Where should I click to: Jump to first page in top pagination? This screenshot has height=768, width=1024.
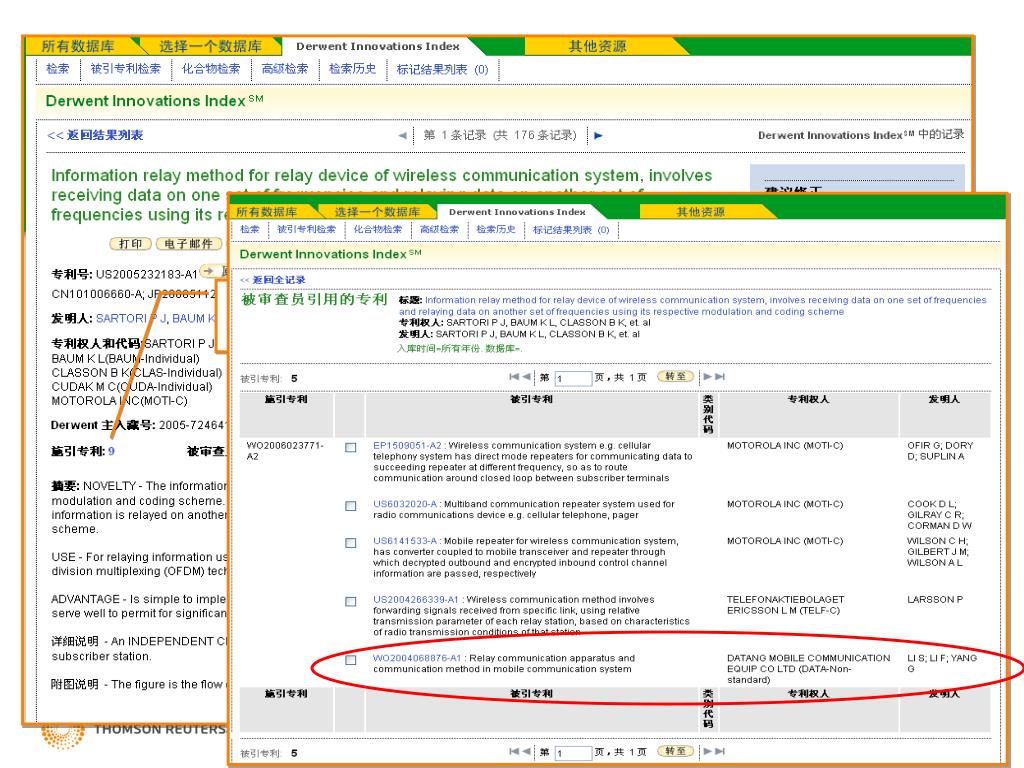click(x=514, y=377)
